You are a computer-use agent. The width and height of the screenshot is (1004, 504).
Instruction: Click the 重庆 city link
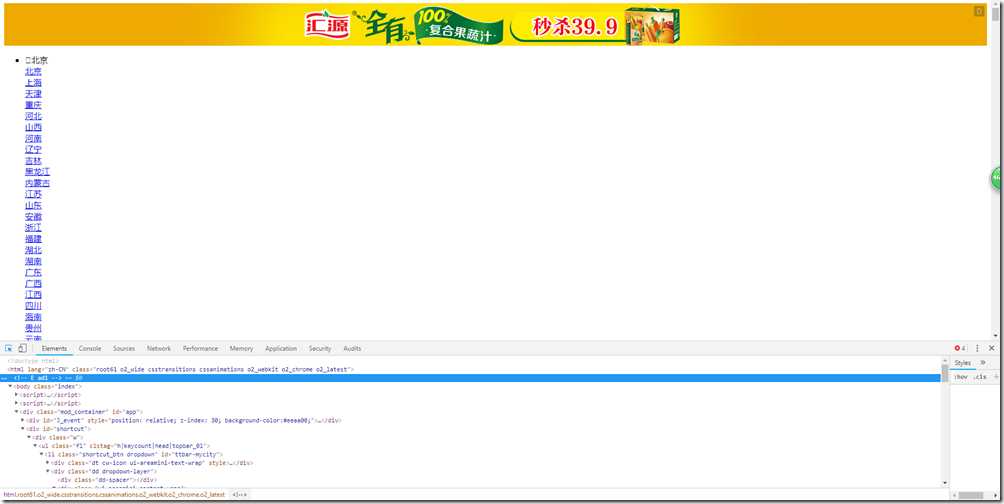point(33,105)
